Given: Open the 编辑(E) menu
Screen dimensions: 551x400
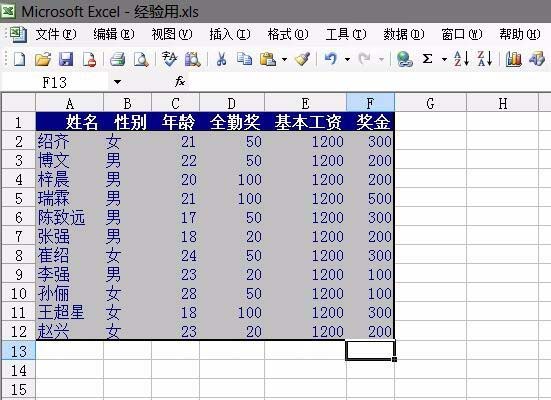Looking at the screenshot, I should click(x=114, y=34).
